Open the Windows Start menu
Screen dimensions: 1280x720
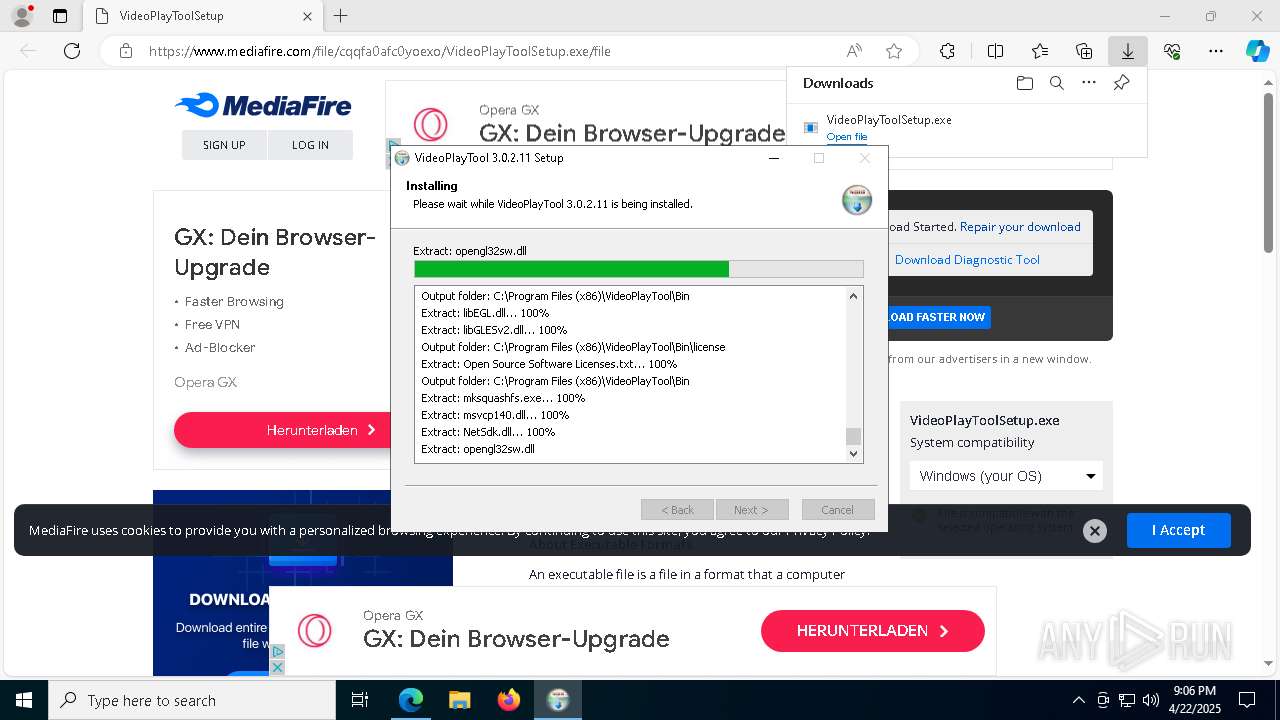click(23, 700)
